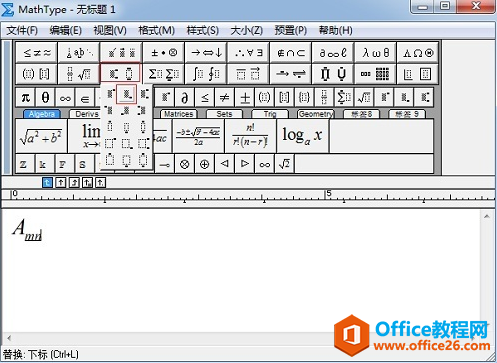Open the 帮助(H) menu

pos(335,31)
